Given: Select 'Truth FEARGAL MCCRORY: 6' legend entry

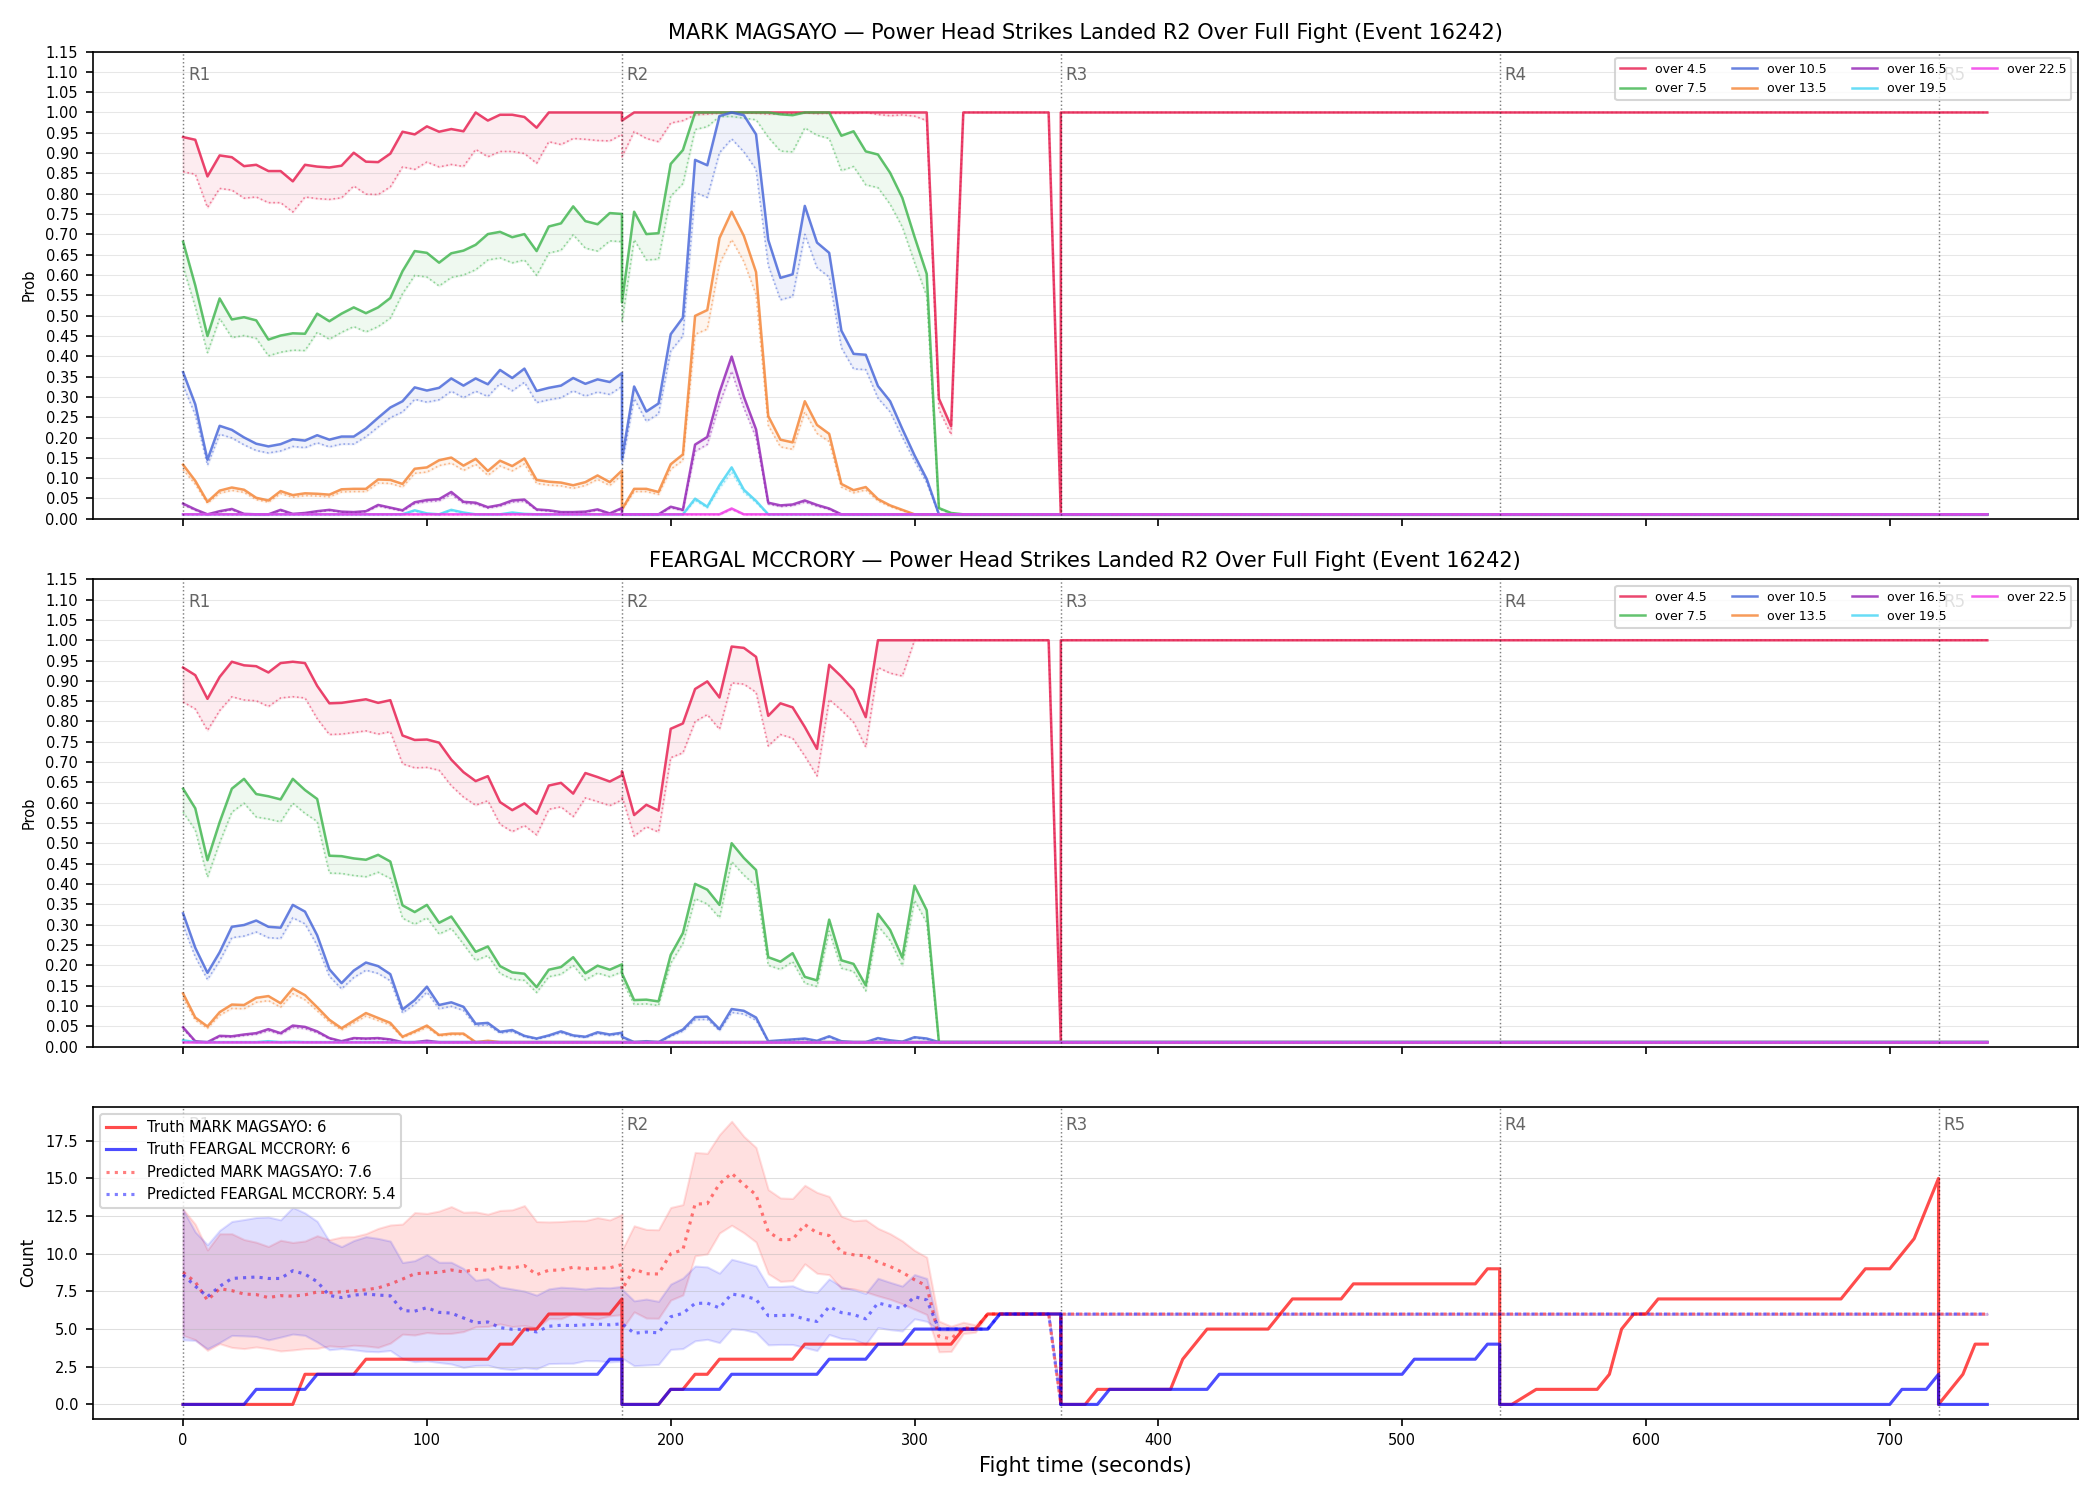Looking at the screenshot, I should (227, 1149).
